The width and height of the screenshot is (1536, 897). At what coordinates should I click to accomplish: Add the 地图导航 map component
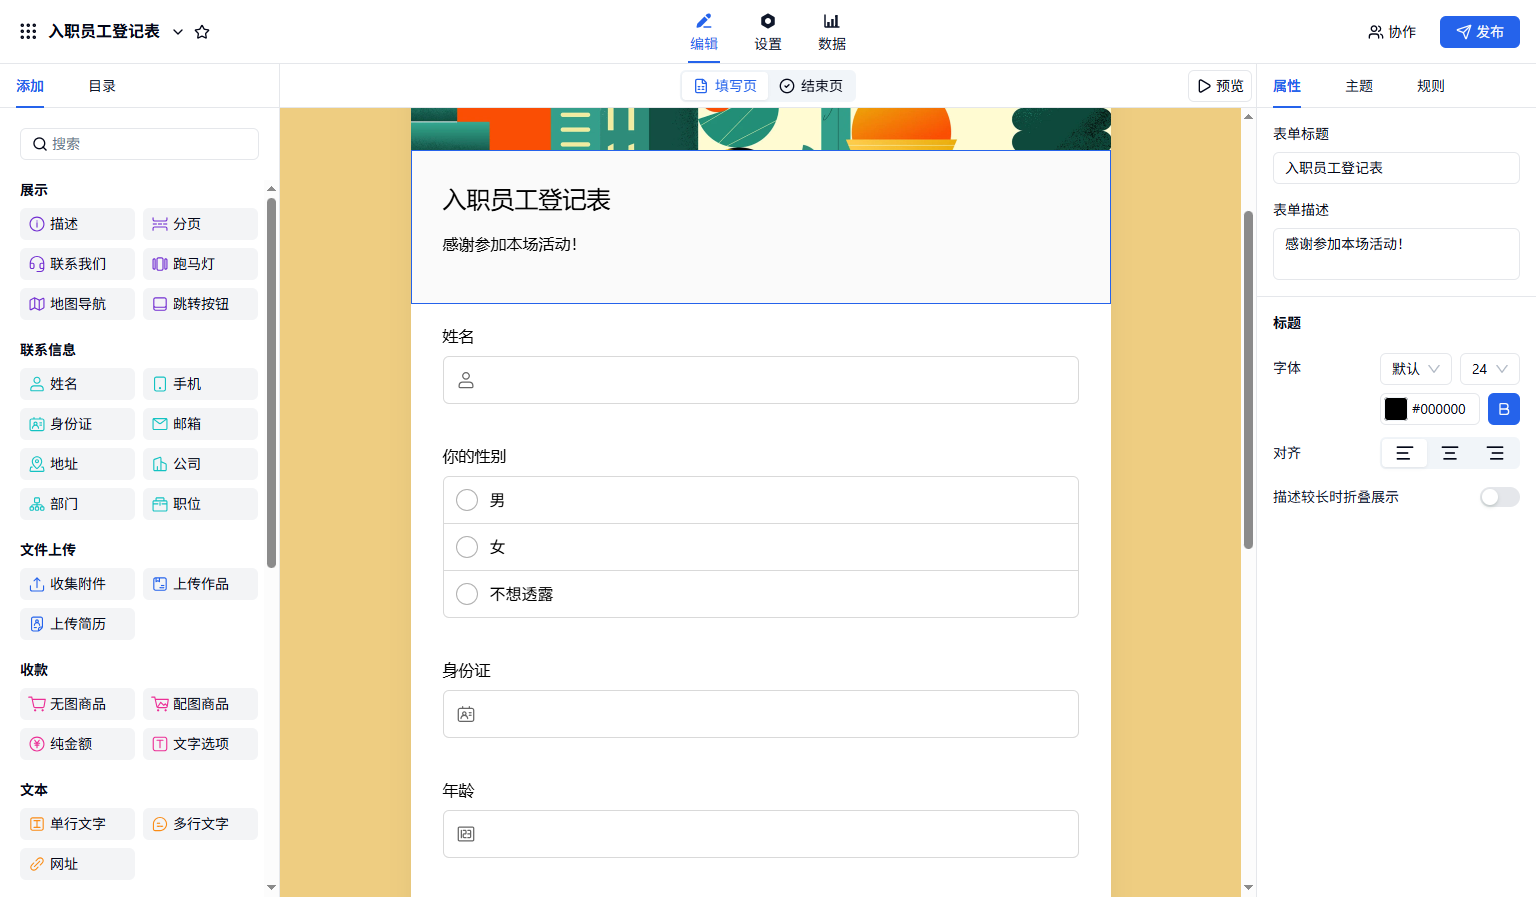pos(77,304)
